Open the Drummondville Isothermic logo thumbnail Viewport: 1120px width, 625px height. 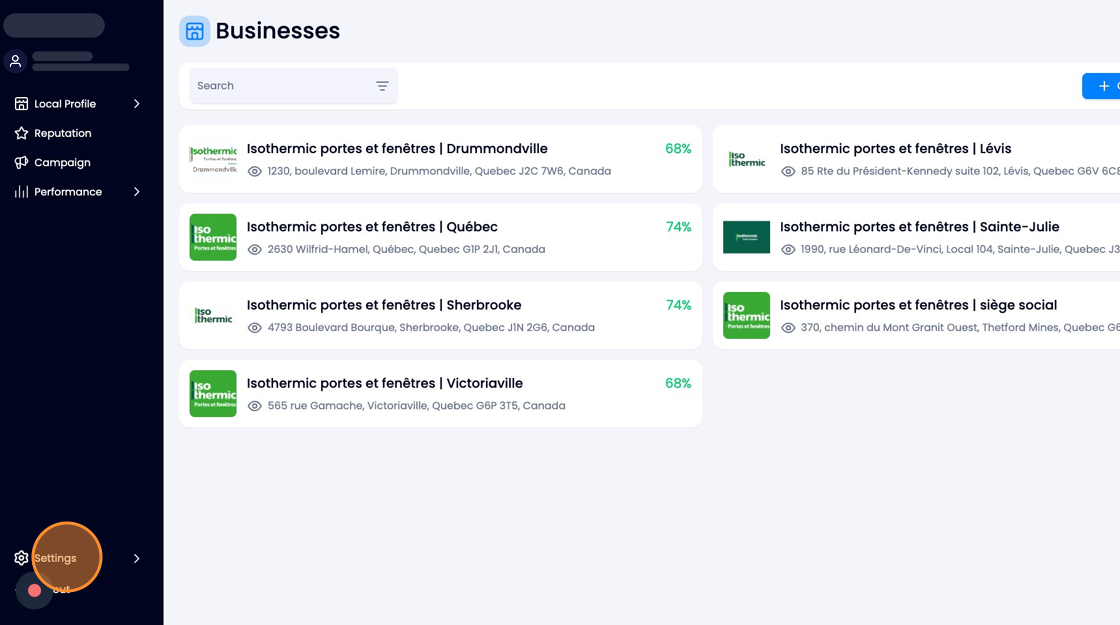point(213,159)
